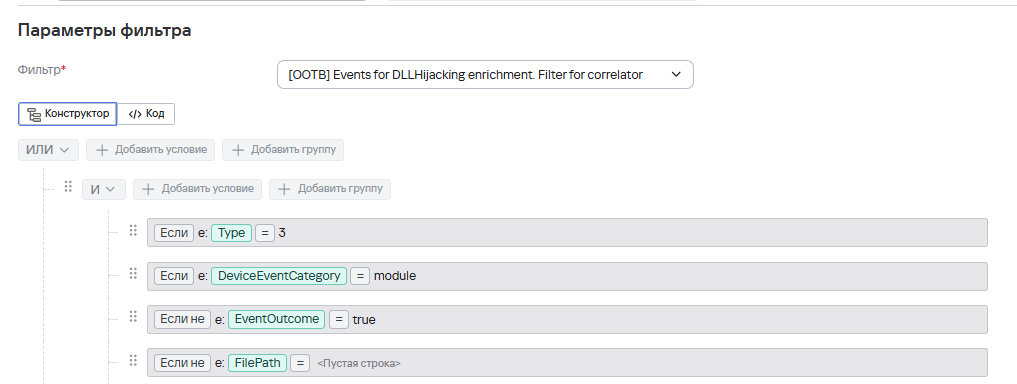The width and height of the screenshot is (1017, 384).
Task: Open the ИЛИ logical operator dropdown
Action: coord(48,150)
